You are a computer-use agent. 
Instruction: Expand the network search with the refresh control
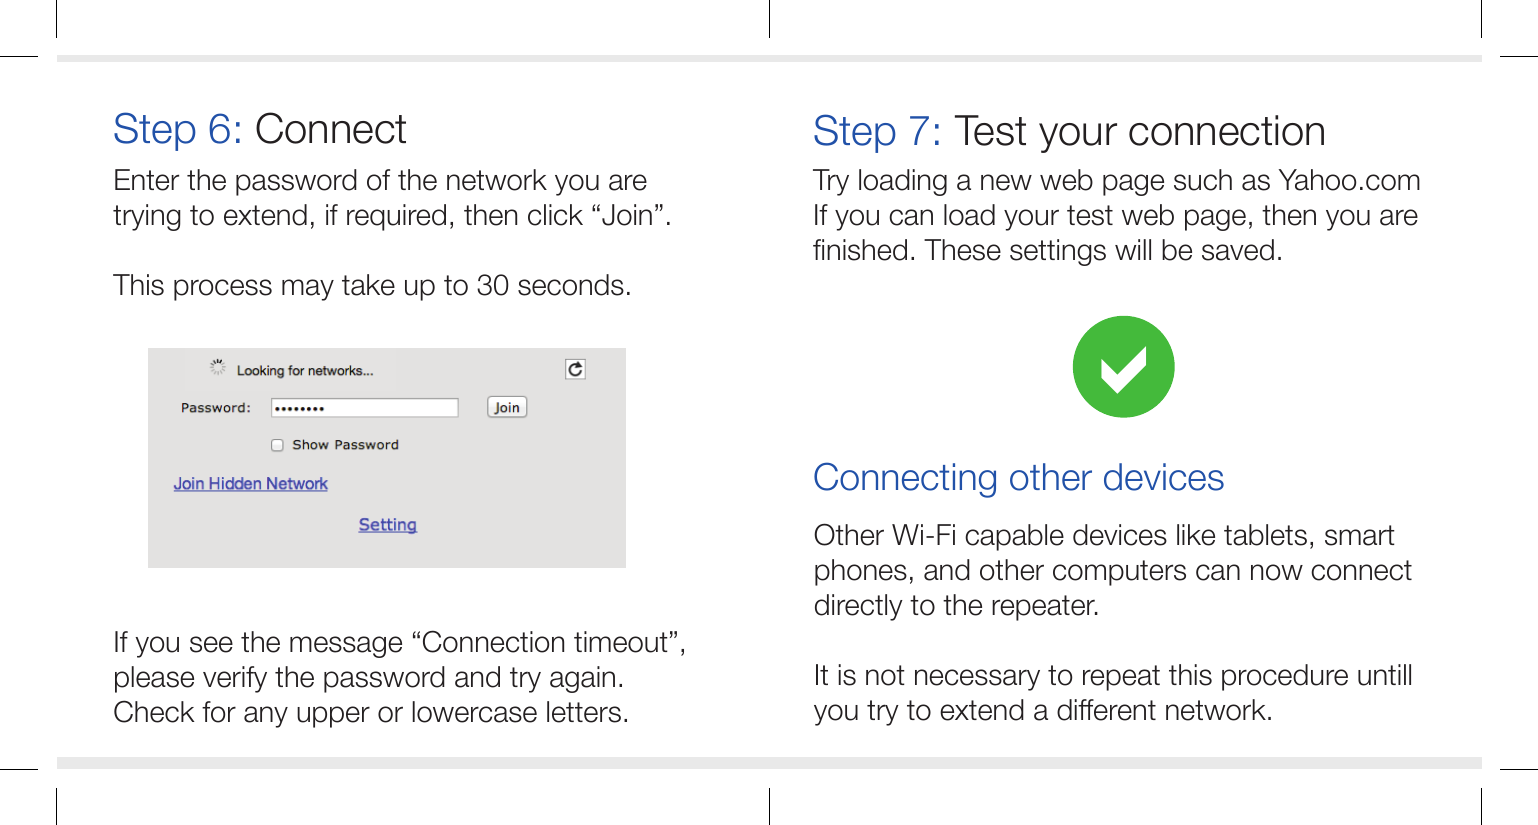point(575,368)
